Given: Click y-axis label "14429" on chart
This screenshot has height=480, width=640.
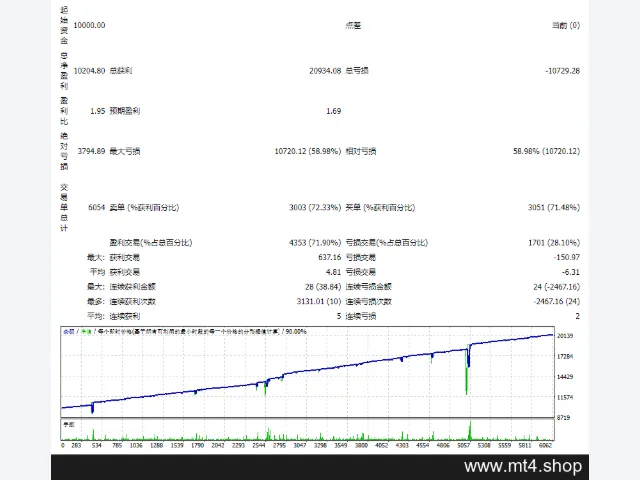Looking at the screenshot, I should (565, 376).
